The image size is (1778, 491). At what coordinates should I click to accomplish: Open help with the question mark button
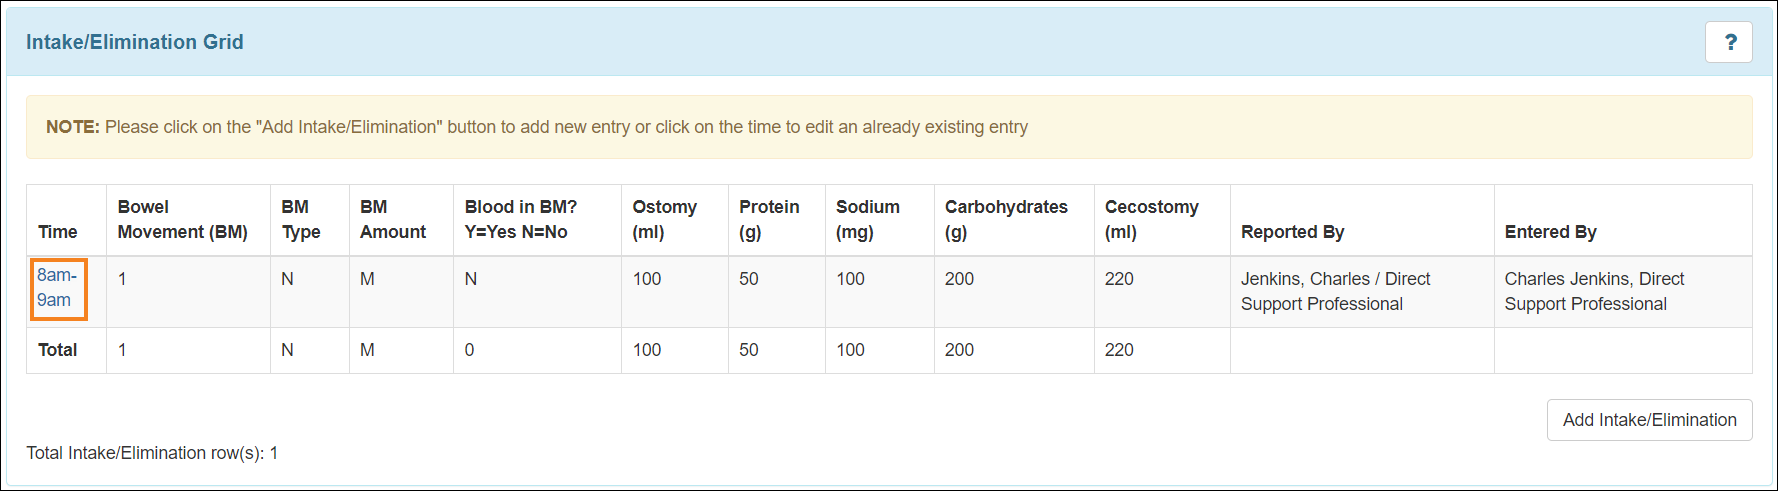tap(1729, 42)
